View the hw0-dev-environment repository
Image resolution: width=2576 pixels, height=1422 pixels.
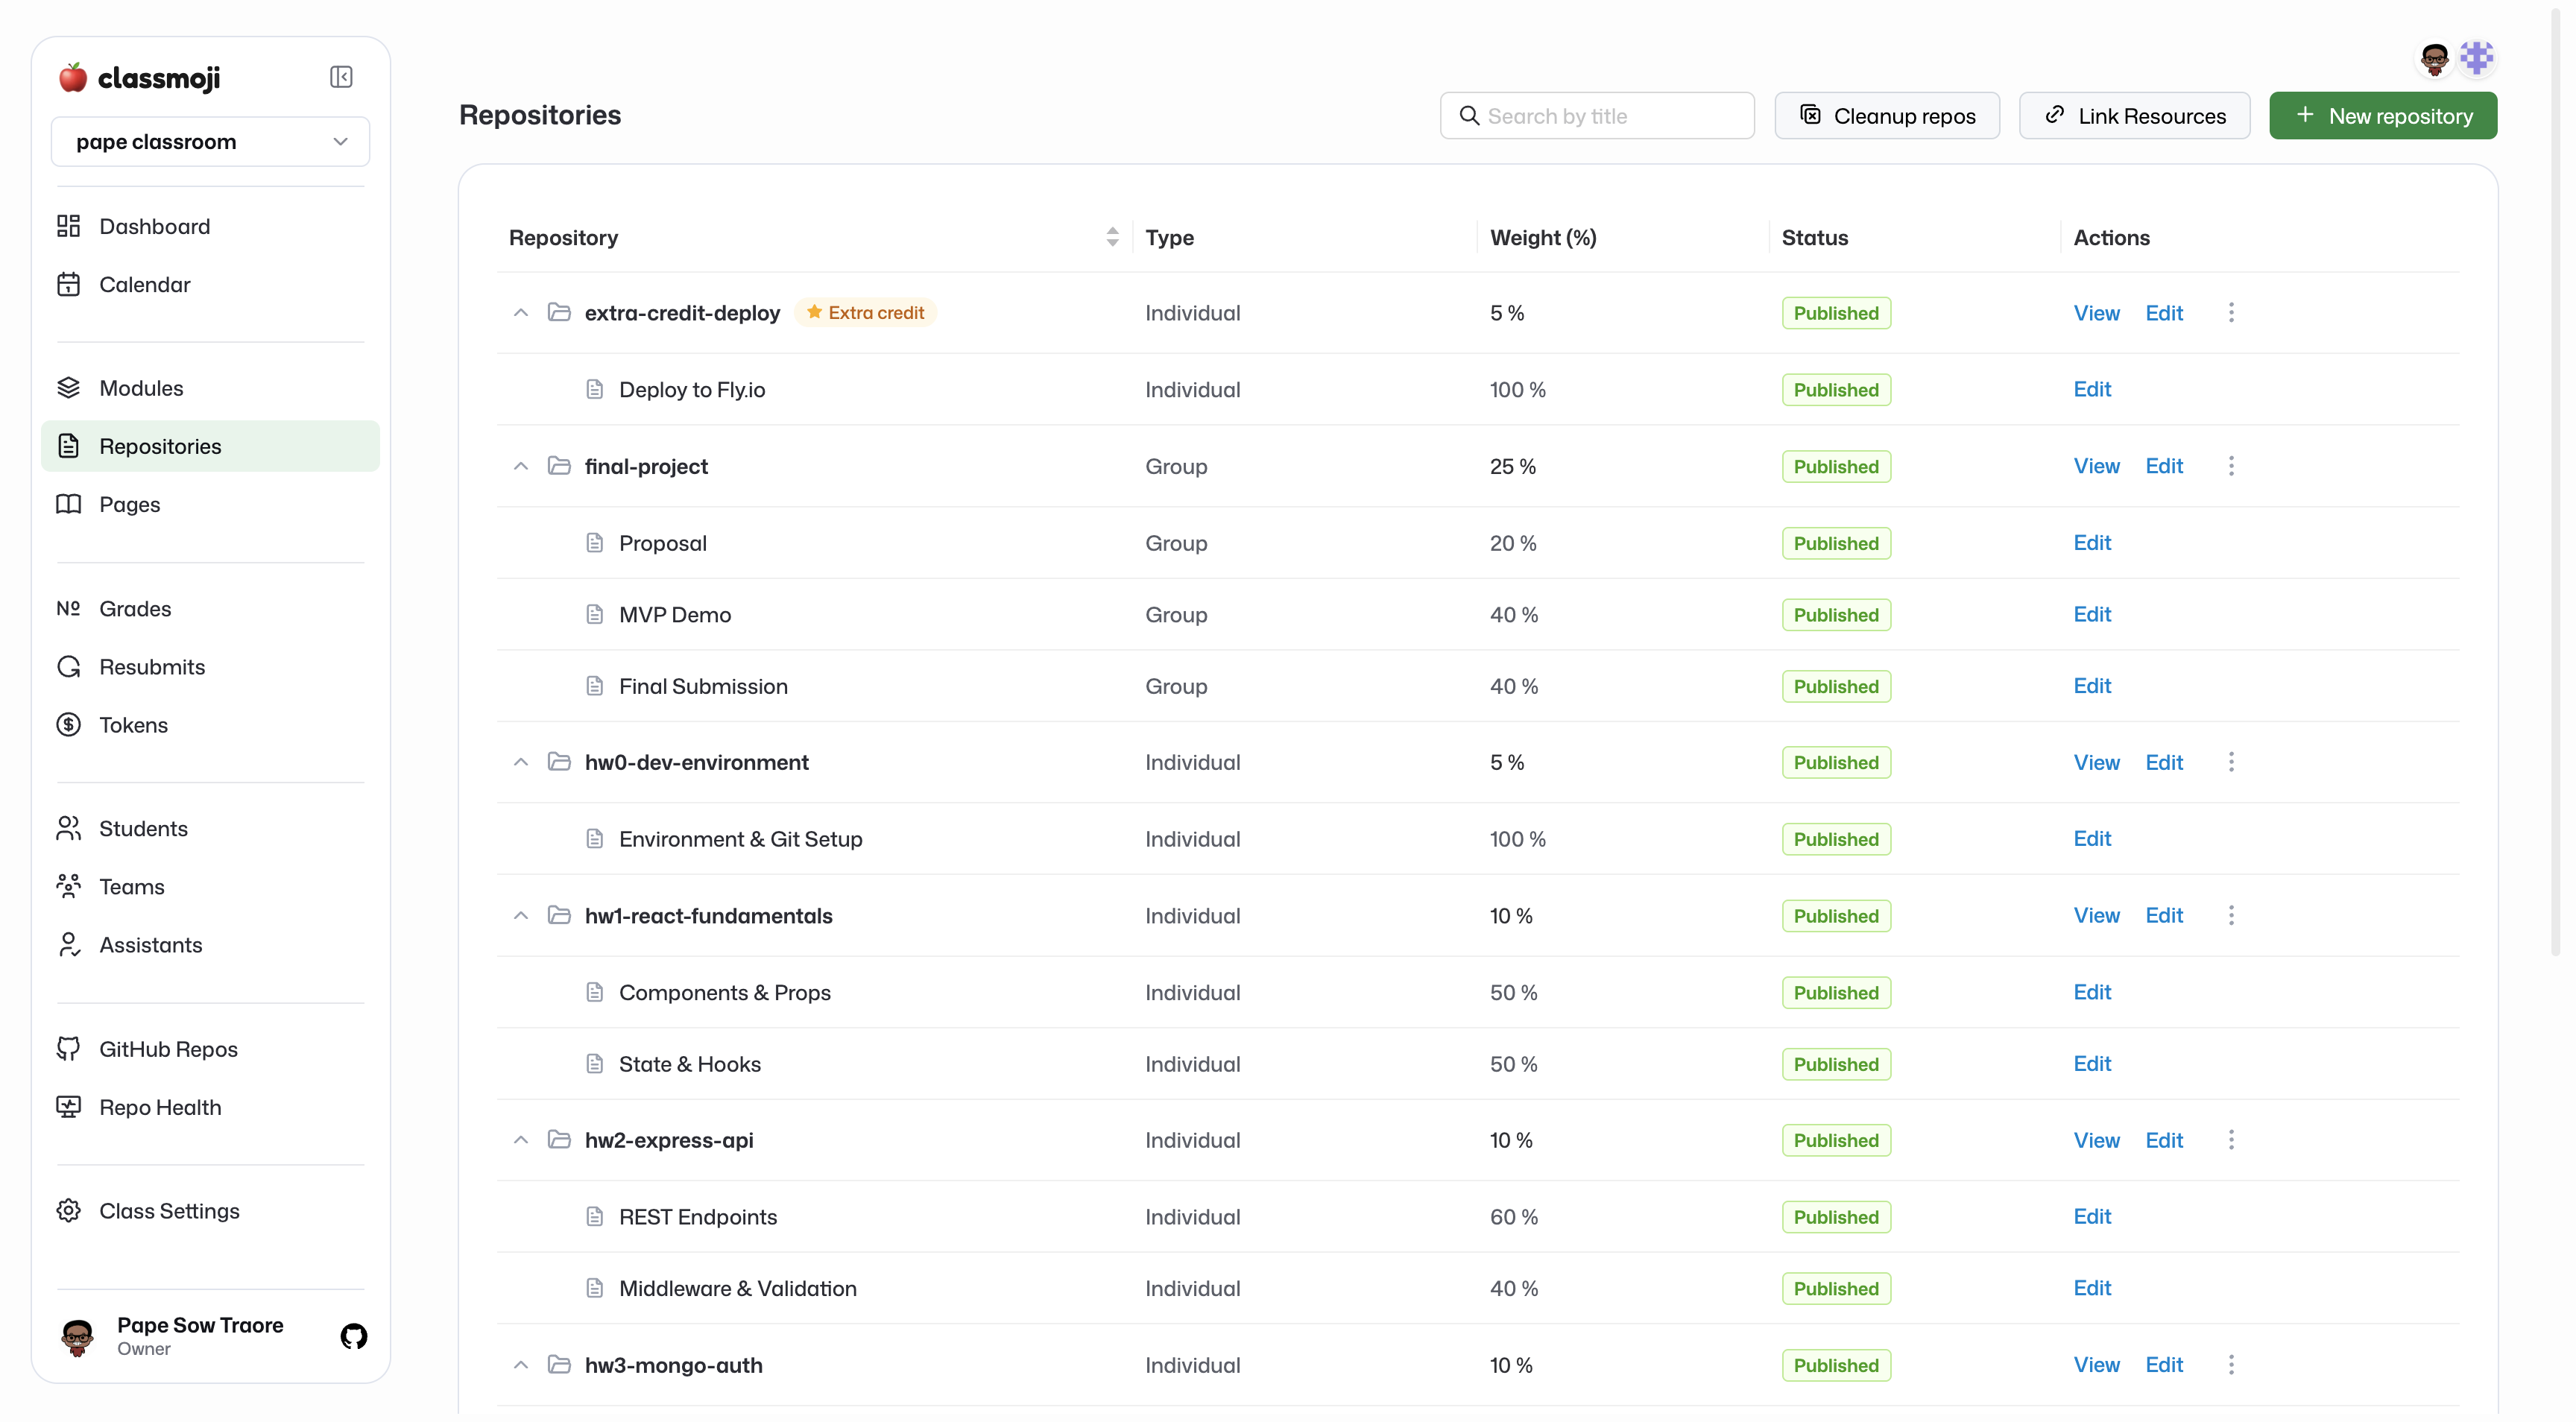click(x=2096, y=762)
